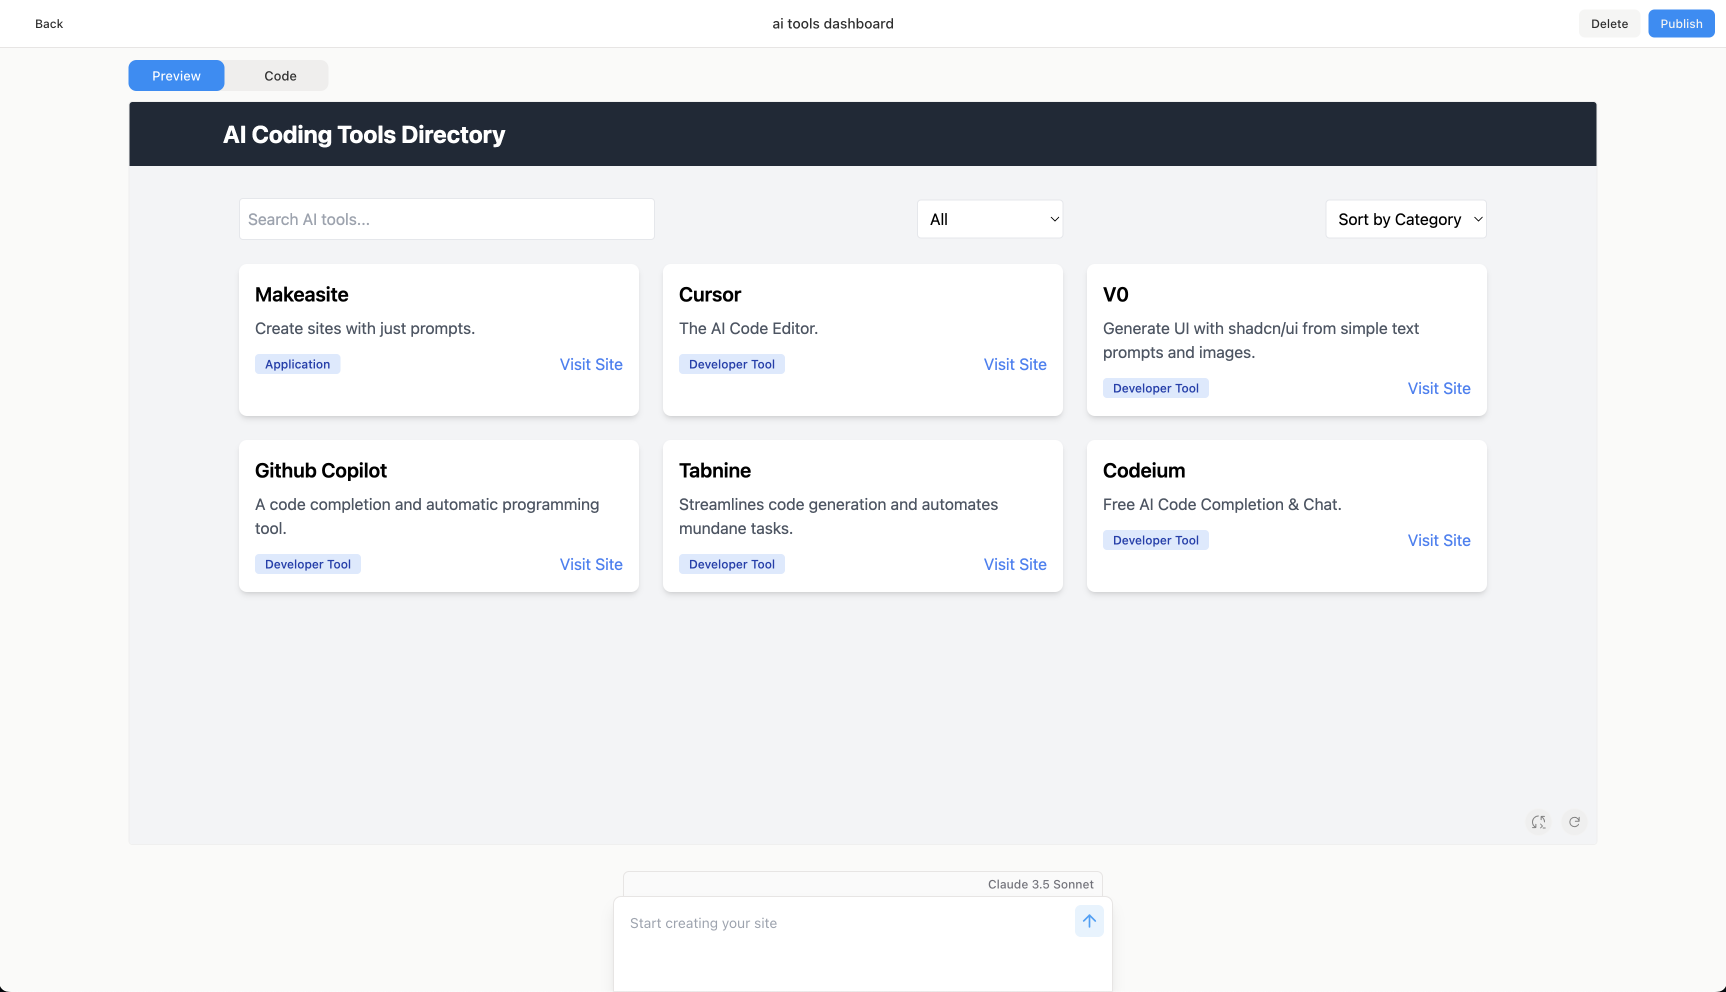The width and height of the screenshot is (1726, 992).
Task: Click Developer Tool tag on Tabnine card
Action: 732,564
